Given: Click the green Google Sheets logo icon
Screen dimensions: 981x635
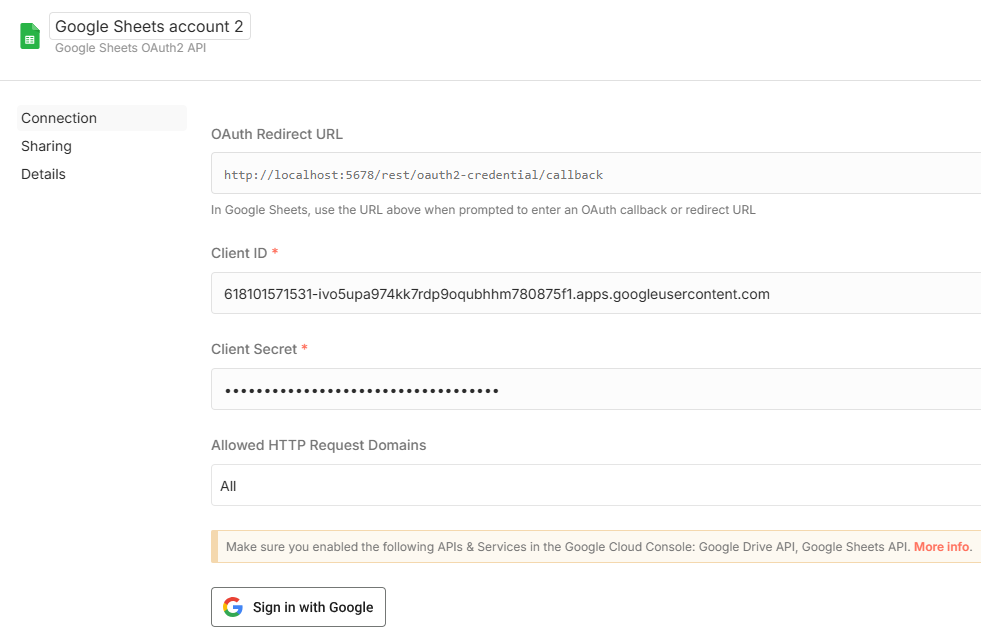Looking at the screenshot, I should [30, 37].
